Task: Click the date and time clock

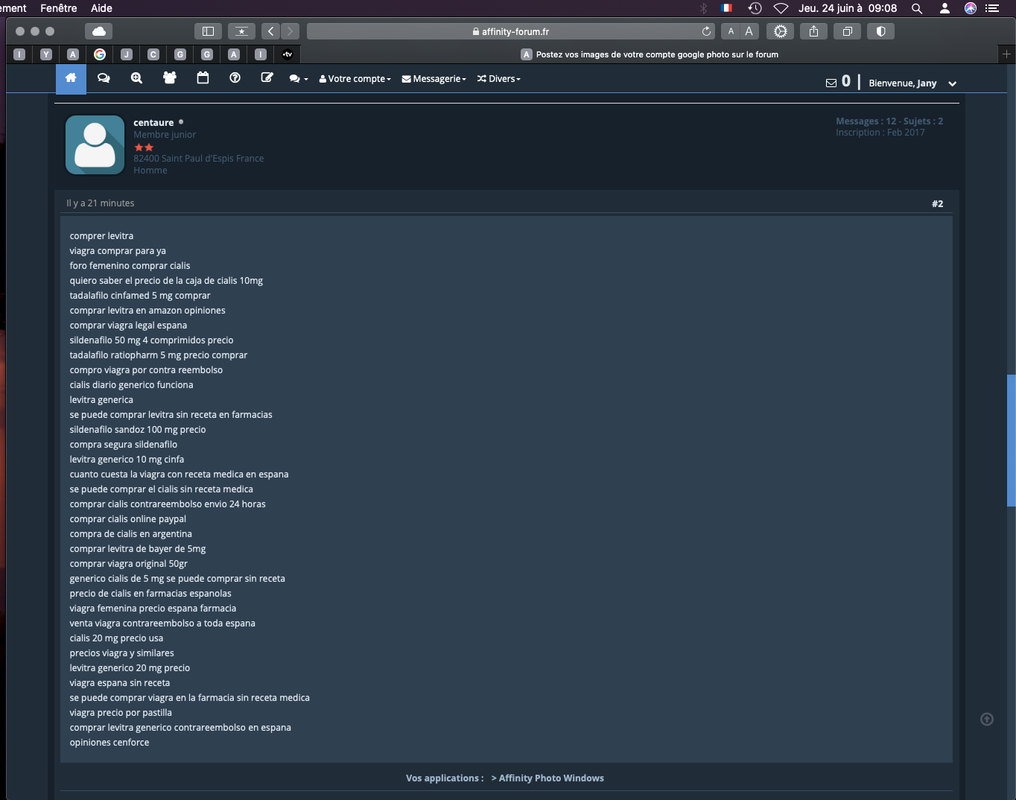Action: (848, 8)
